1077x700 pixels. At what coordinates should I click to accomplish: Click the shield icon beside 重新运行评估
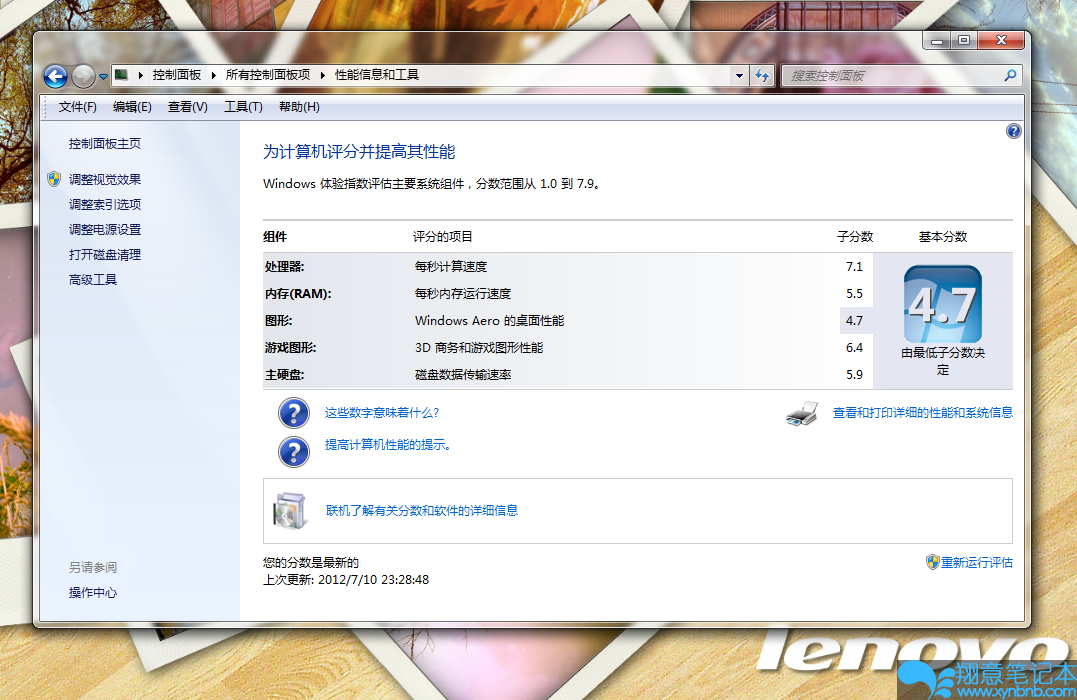click(x=932, y=563)
